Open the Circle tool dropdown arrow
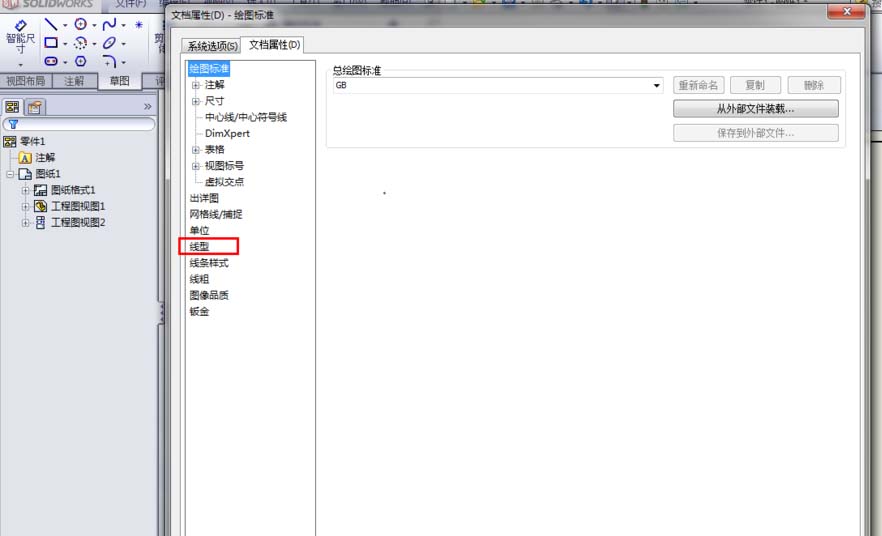 (94, 25)
